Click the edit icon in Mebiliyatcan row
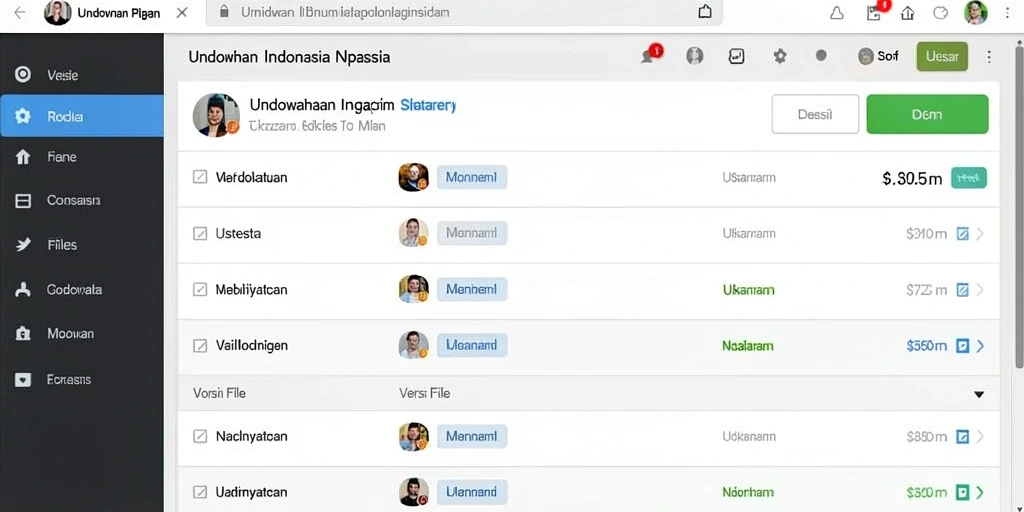This screenshot has width=1024, height=512. coord(962,290)
